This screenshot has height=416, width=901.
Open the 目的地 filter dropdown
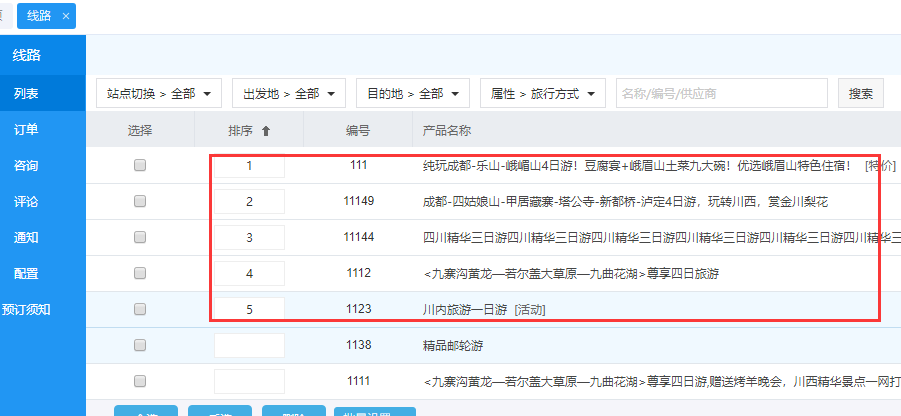pos(412,94)
